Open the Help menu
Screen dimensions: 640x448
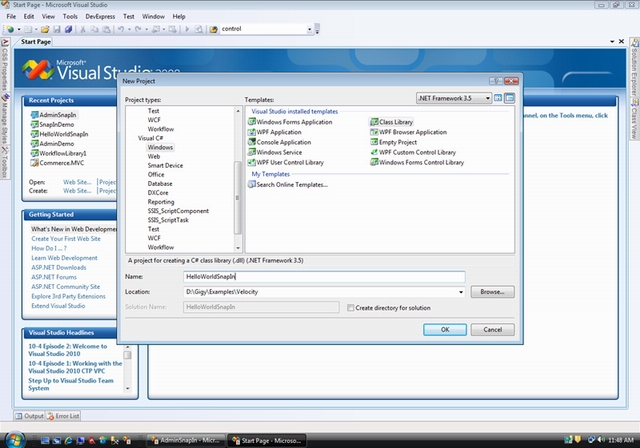click(x=179, y=16)
